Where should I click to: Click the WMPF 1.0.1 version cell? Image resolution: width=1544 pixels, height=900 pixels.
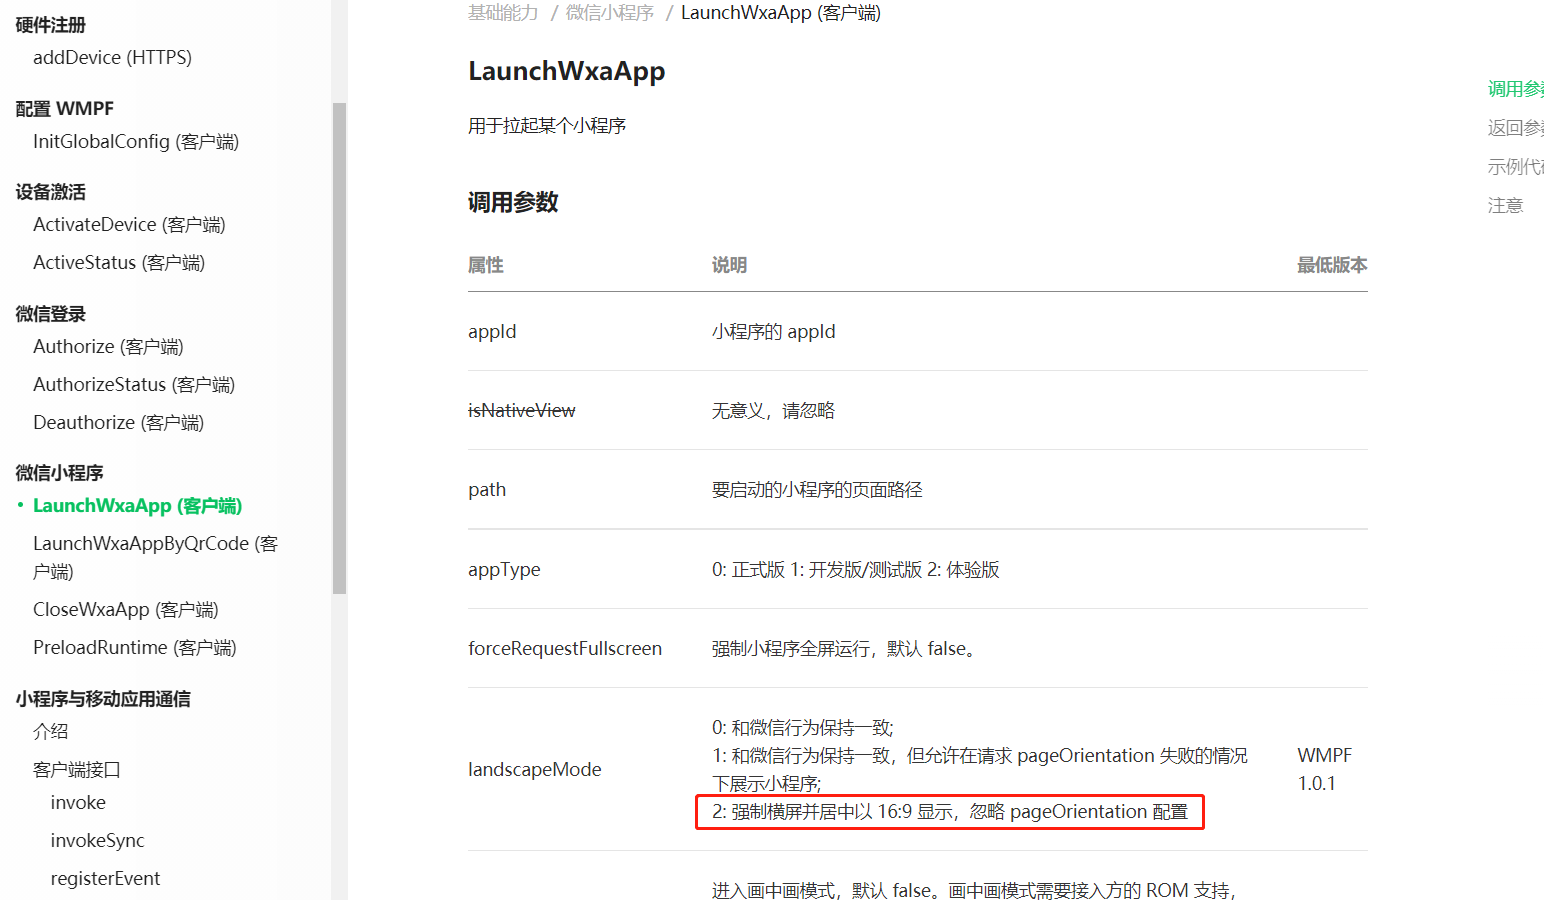tap(1325, 770)
